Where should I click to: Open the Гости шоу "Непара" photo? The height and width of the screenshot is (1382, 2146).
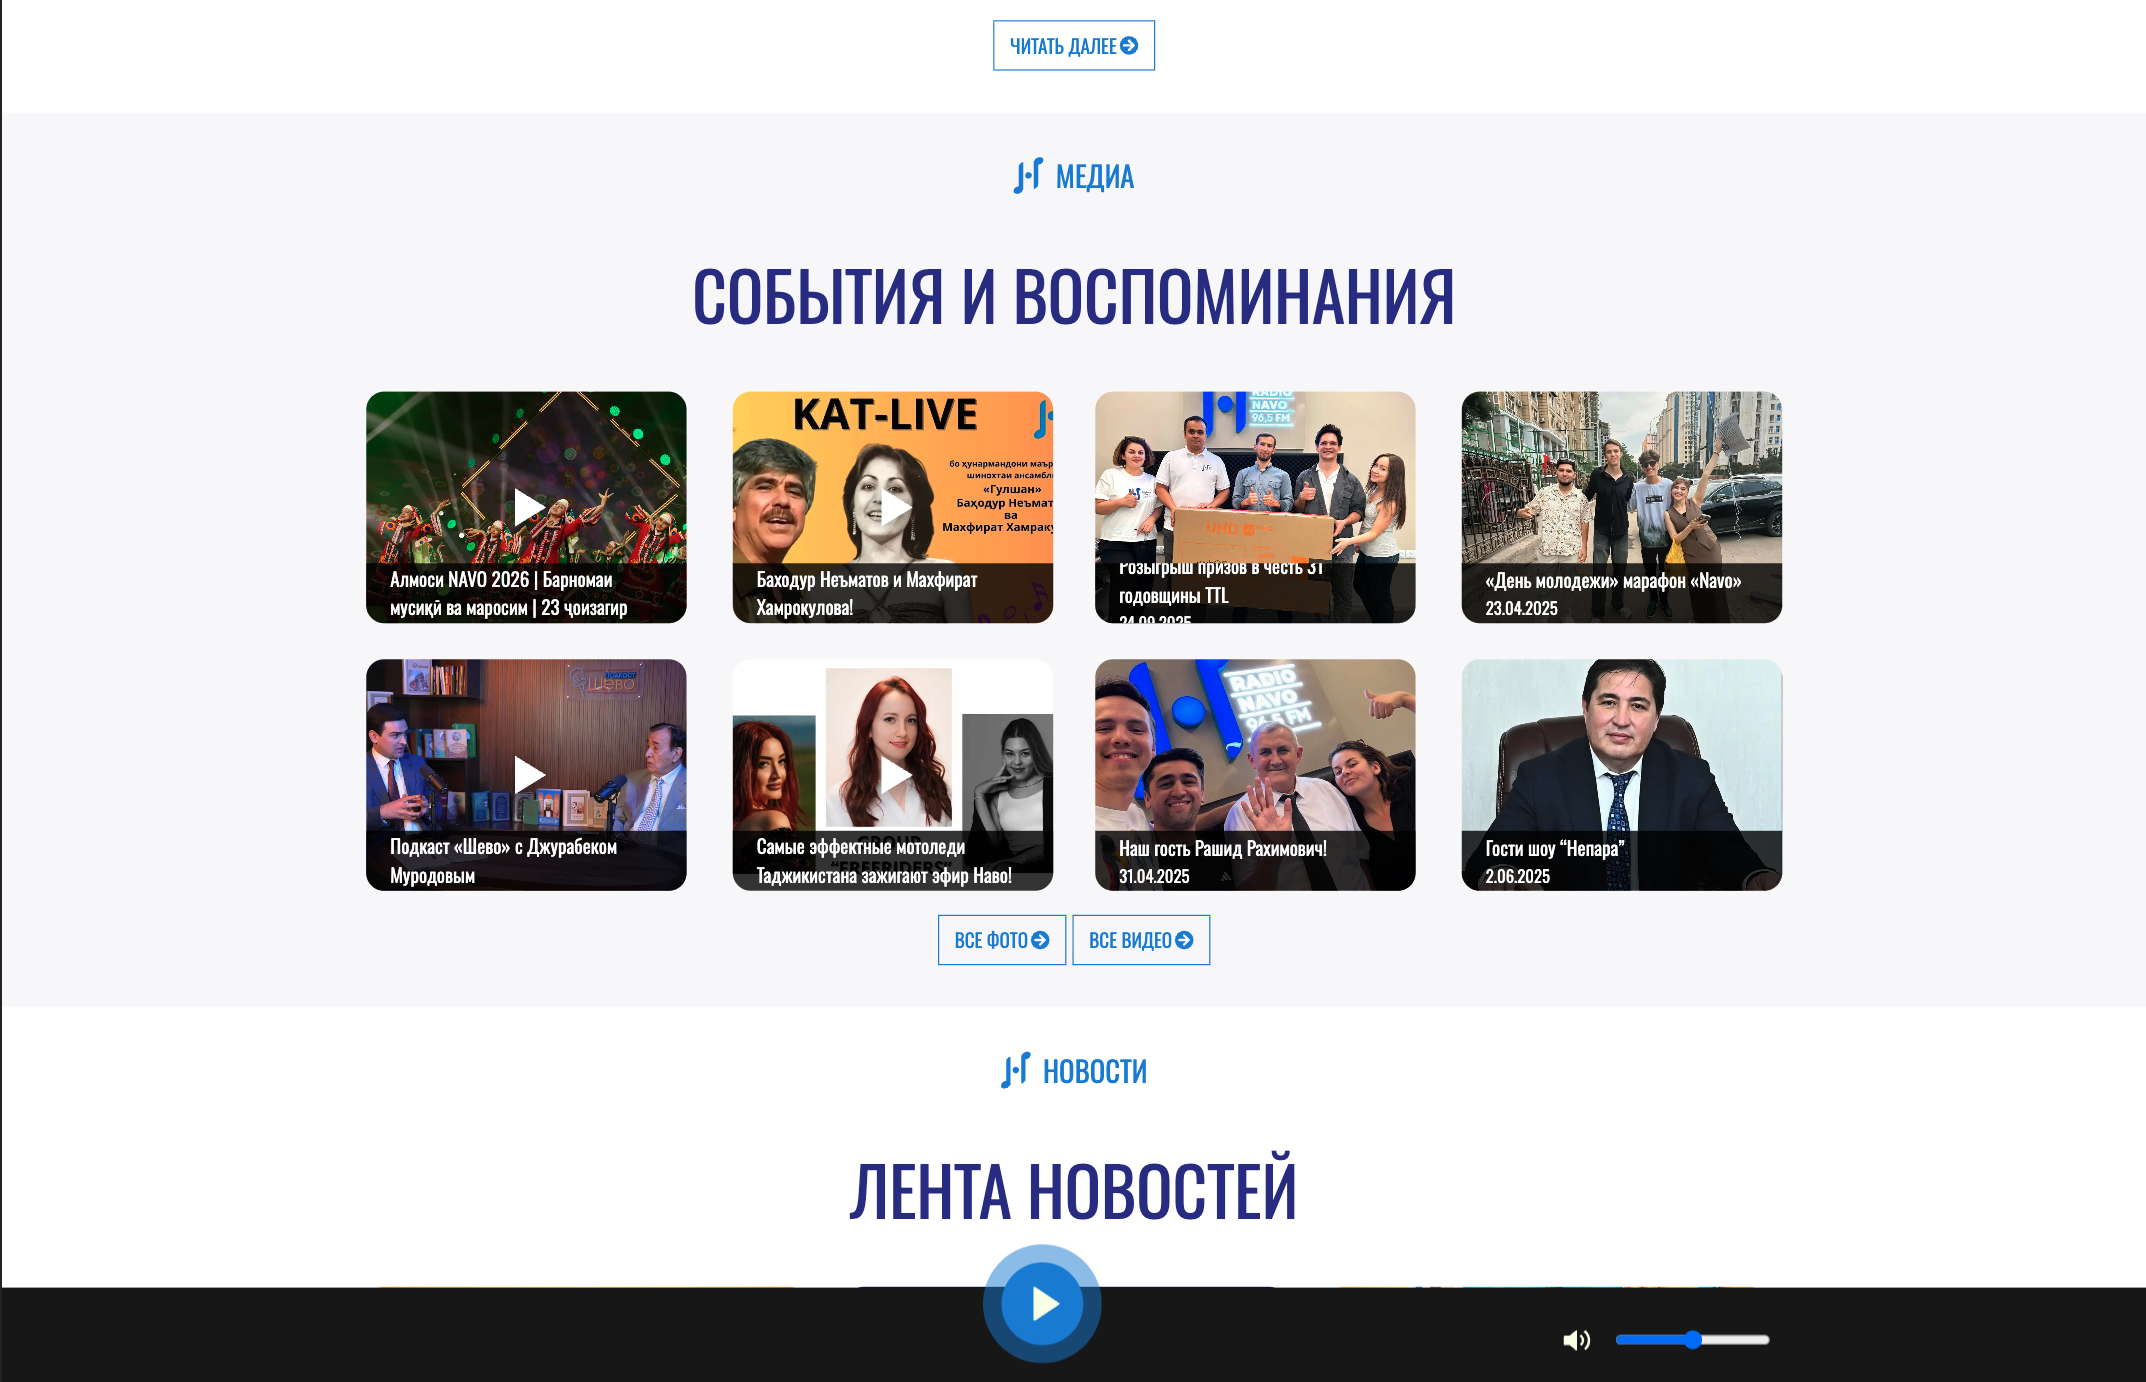1622,774
